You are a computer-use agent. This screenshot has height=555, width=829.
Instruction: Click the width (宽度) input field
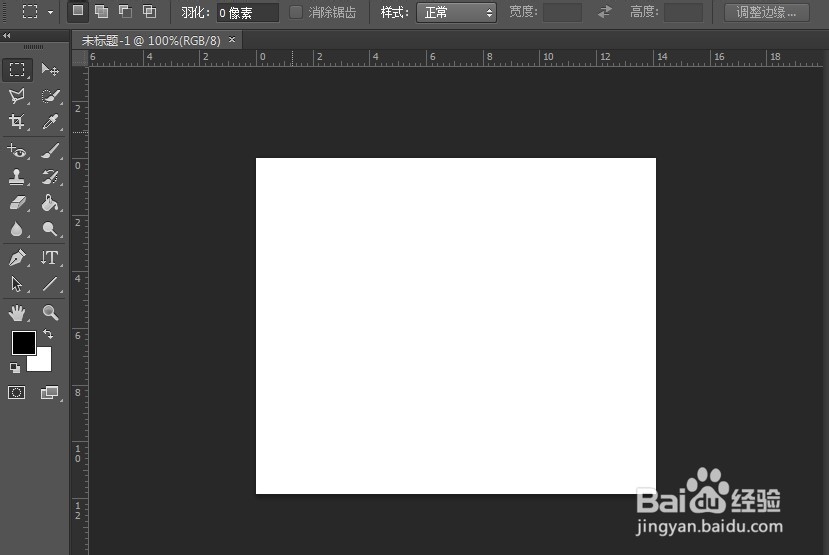(563, 12)
